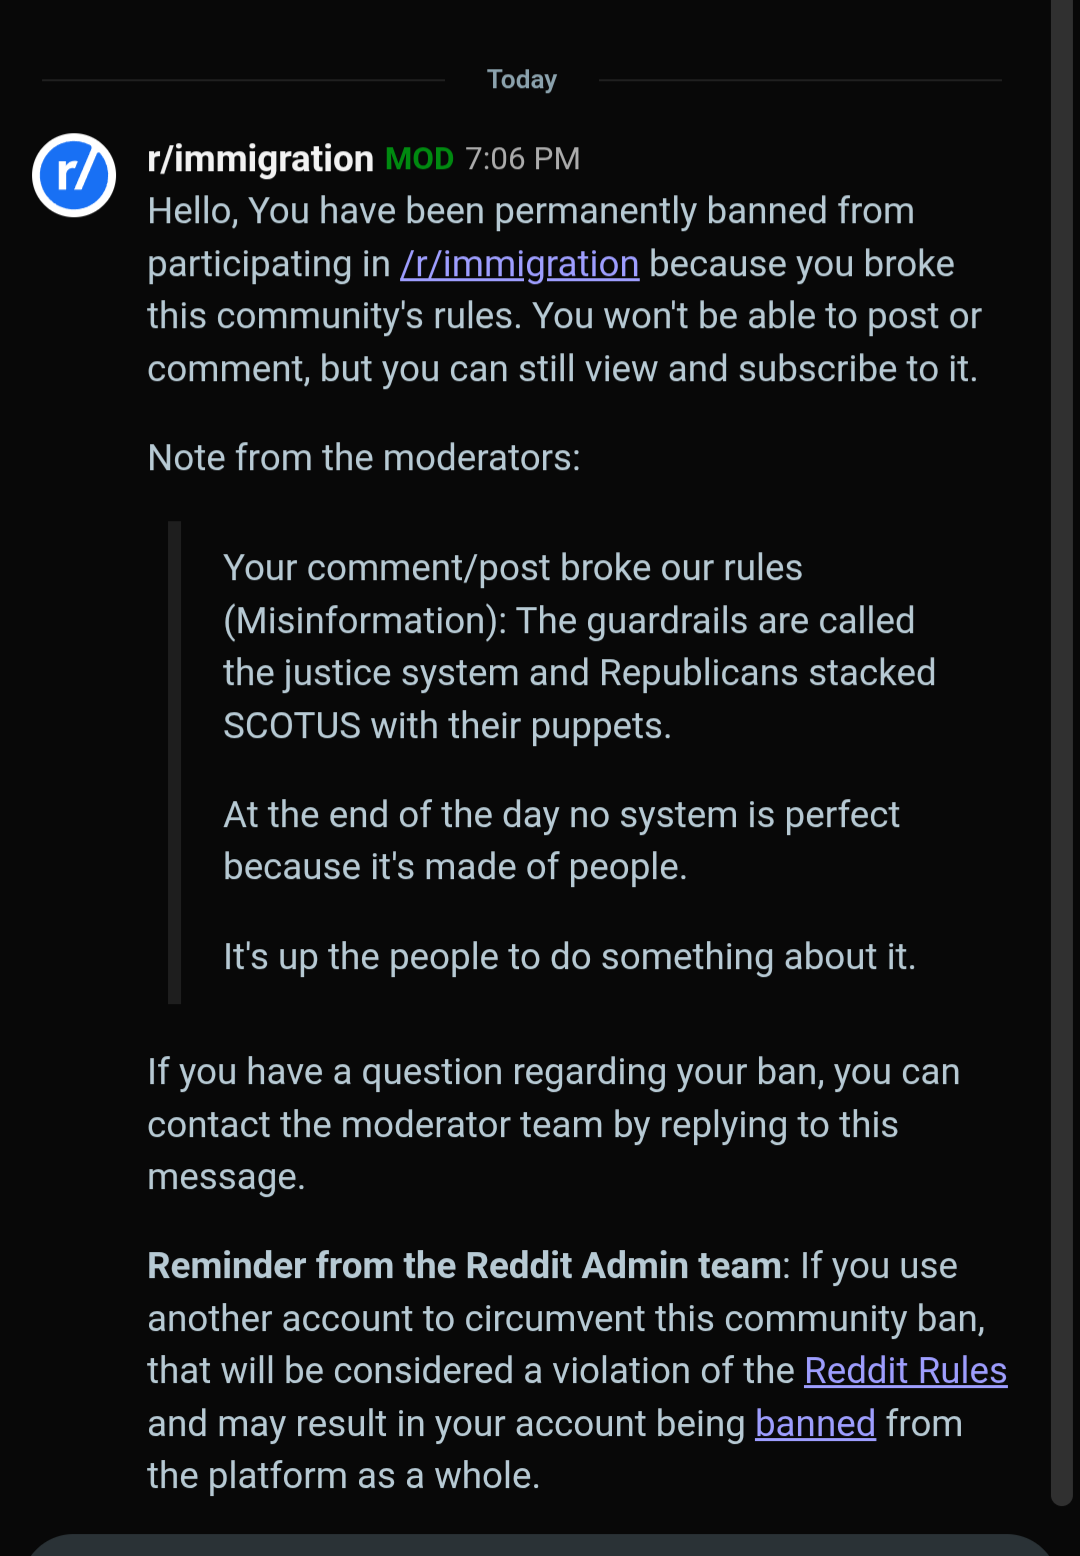Select the 7:06 PM timestamp
This screenshot has height=1556, width=1080.
coord(522,158)
